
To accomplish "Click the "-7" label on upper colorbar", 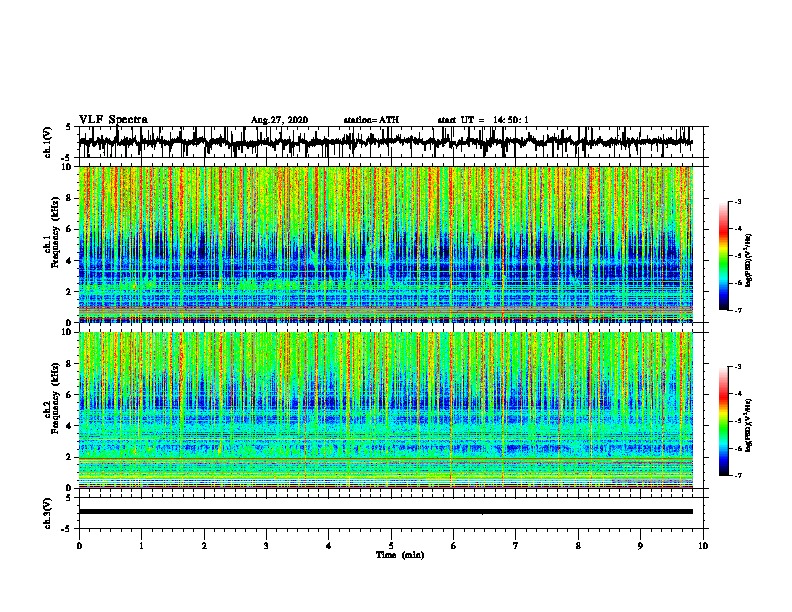I will [x=737, y=310].
